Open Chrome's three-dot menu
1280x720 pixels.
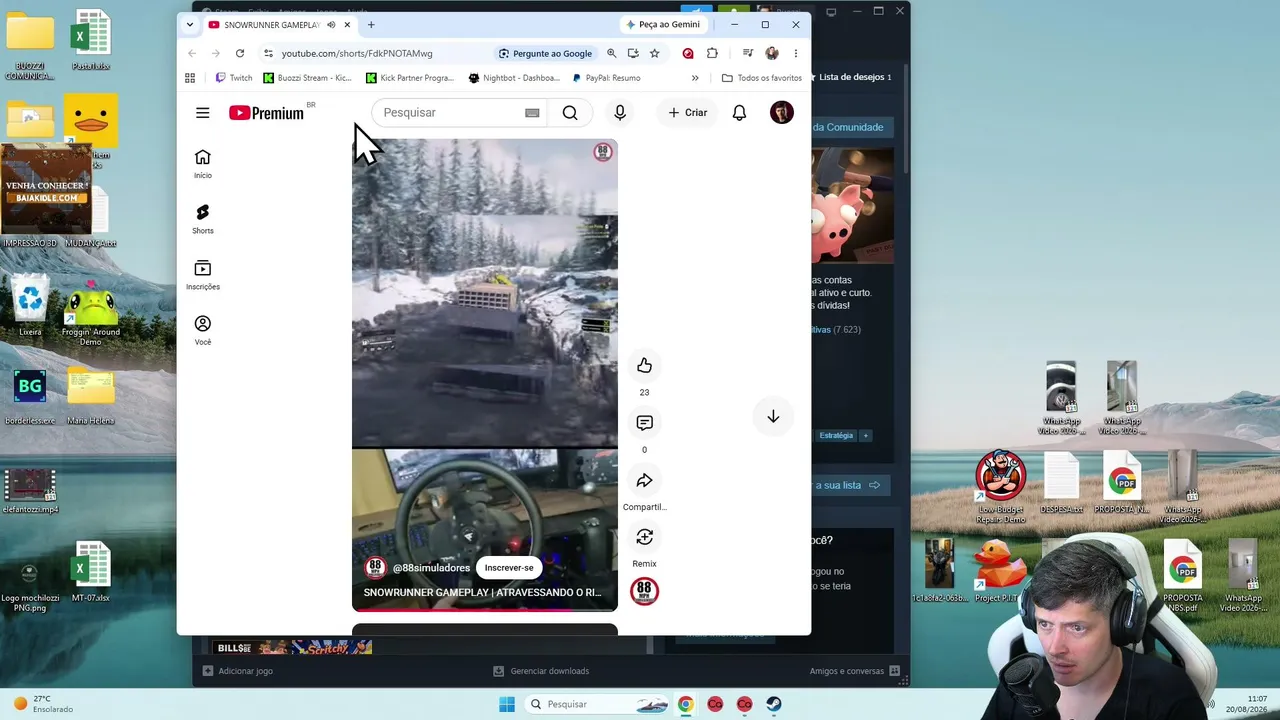click(x=796, y=53)
